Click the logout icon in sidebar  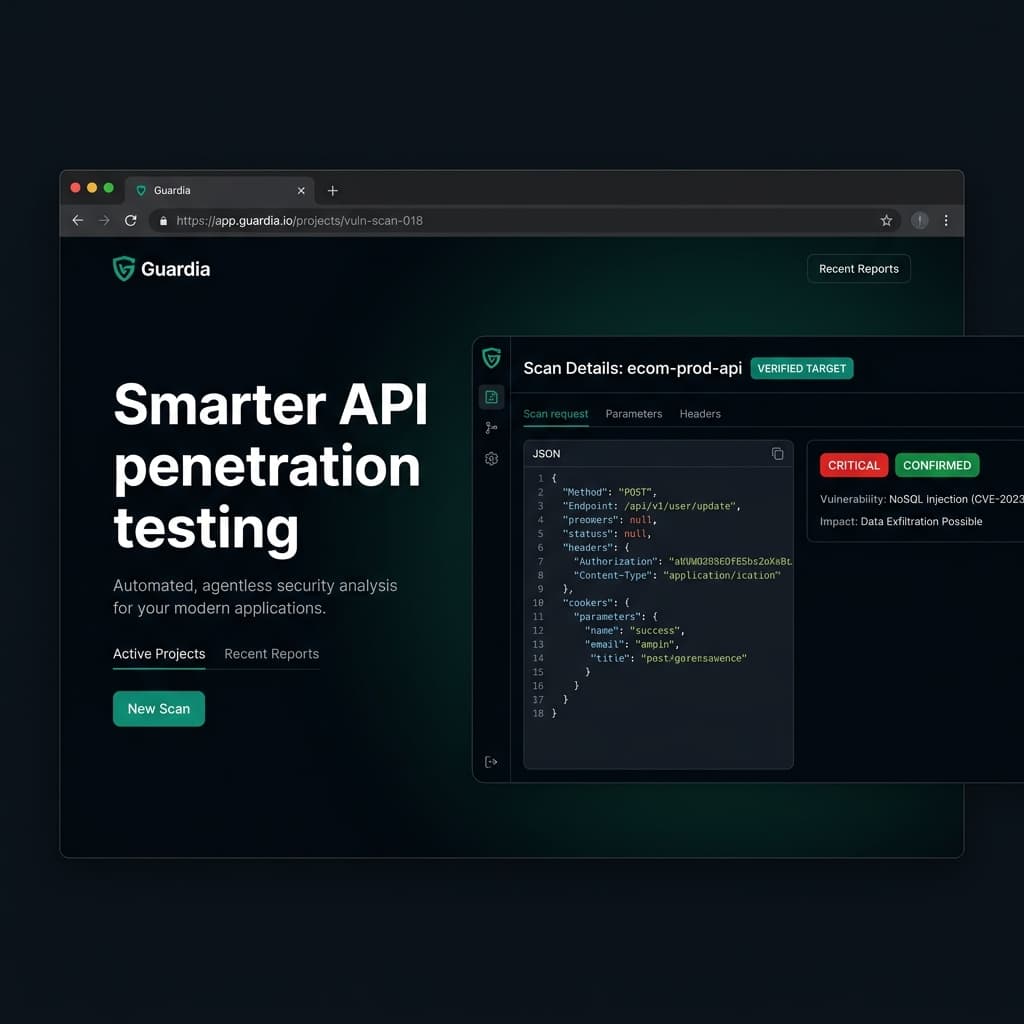tap(491, 761)
